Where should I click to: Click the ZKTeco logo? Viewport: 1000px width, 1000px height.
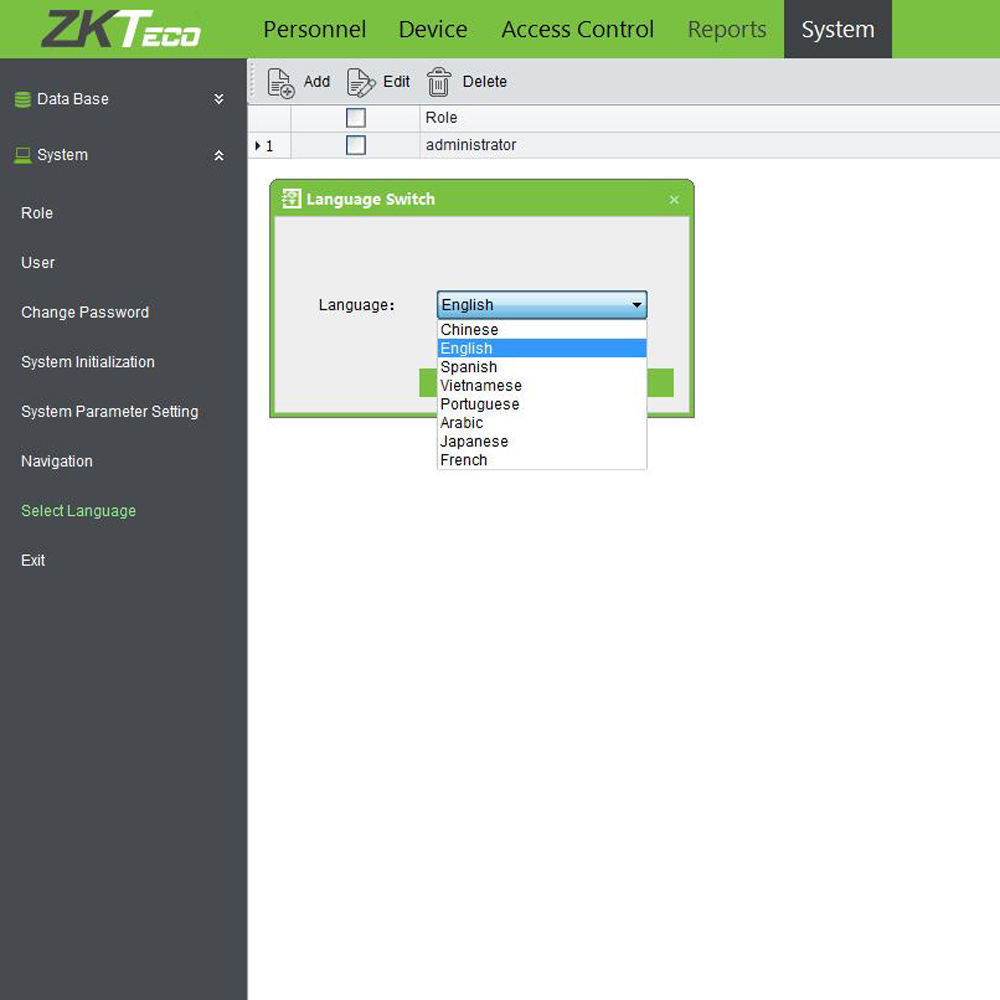tap(121, 29)
